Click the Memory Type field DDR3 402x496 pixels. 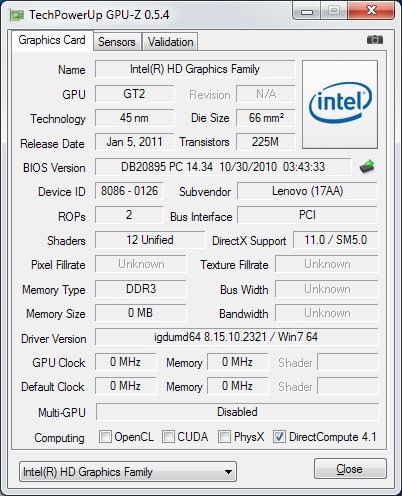click(x=141, y=289)
